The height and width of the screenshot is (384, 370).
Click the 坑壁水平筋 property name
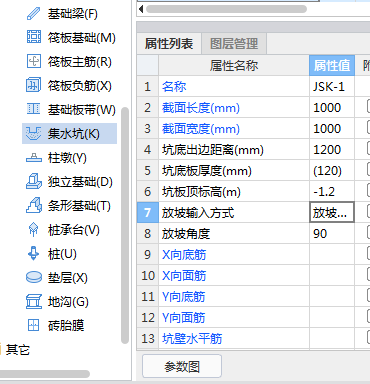click(192, 339)
